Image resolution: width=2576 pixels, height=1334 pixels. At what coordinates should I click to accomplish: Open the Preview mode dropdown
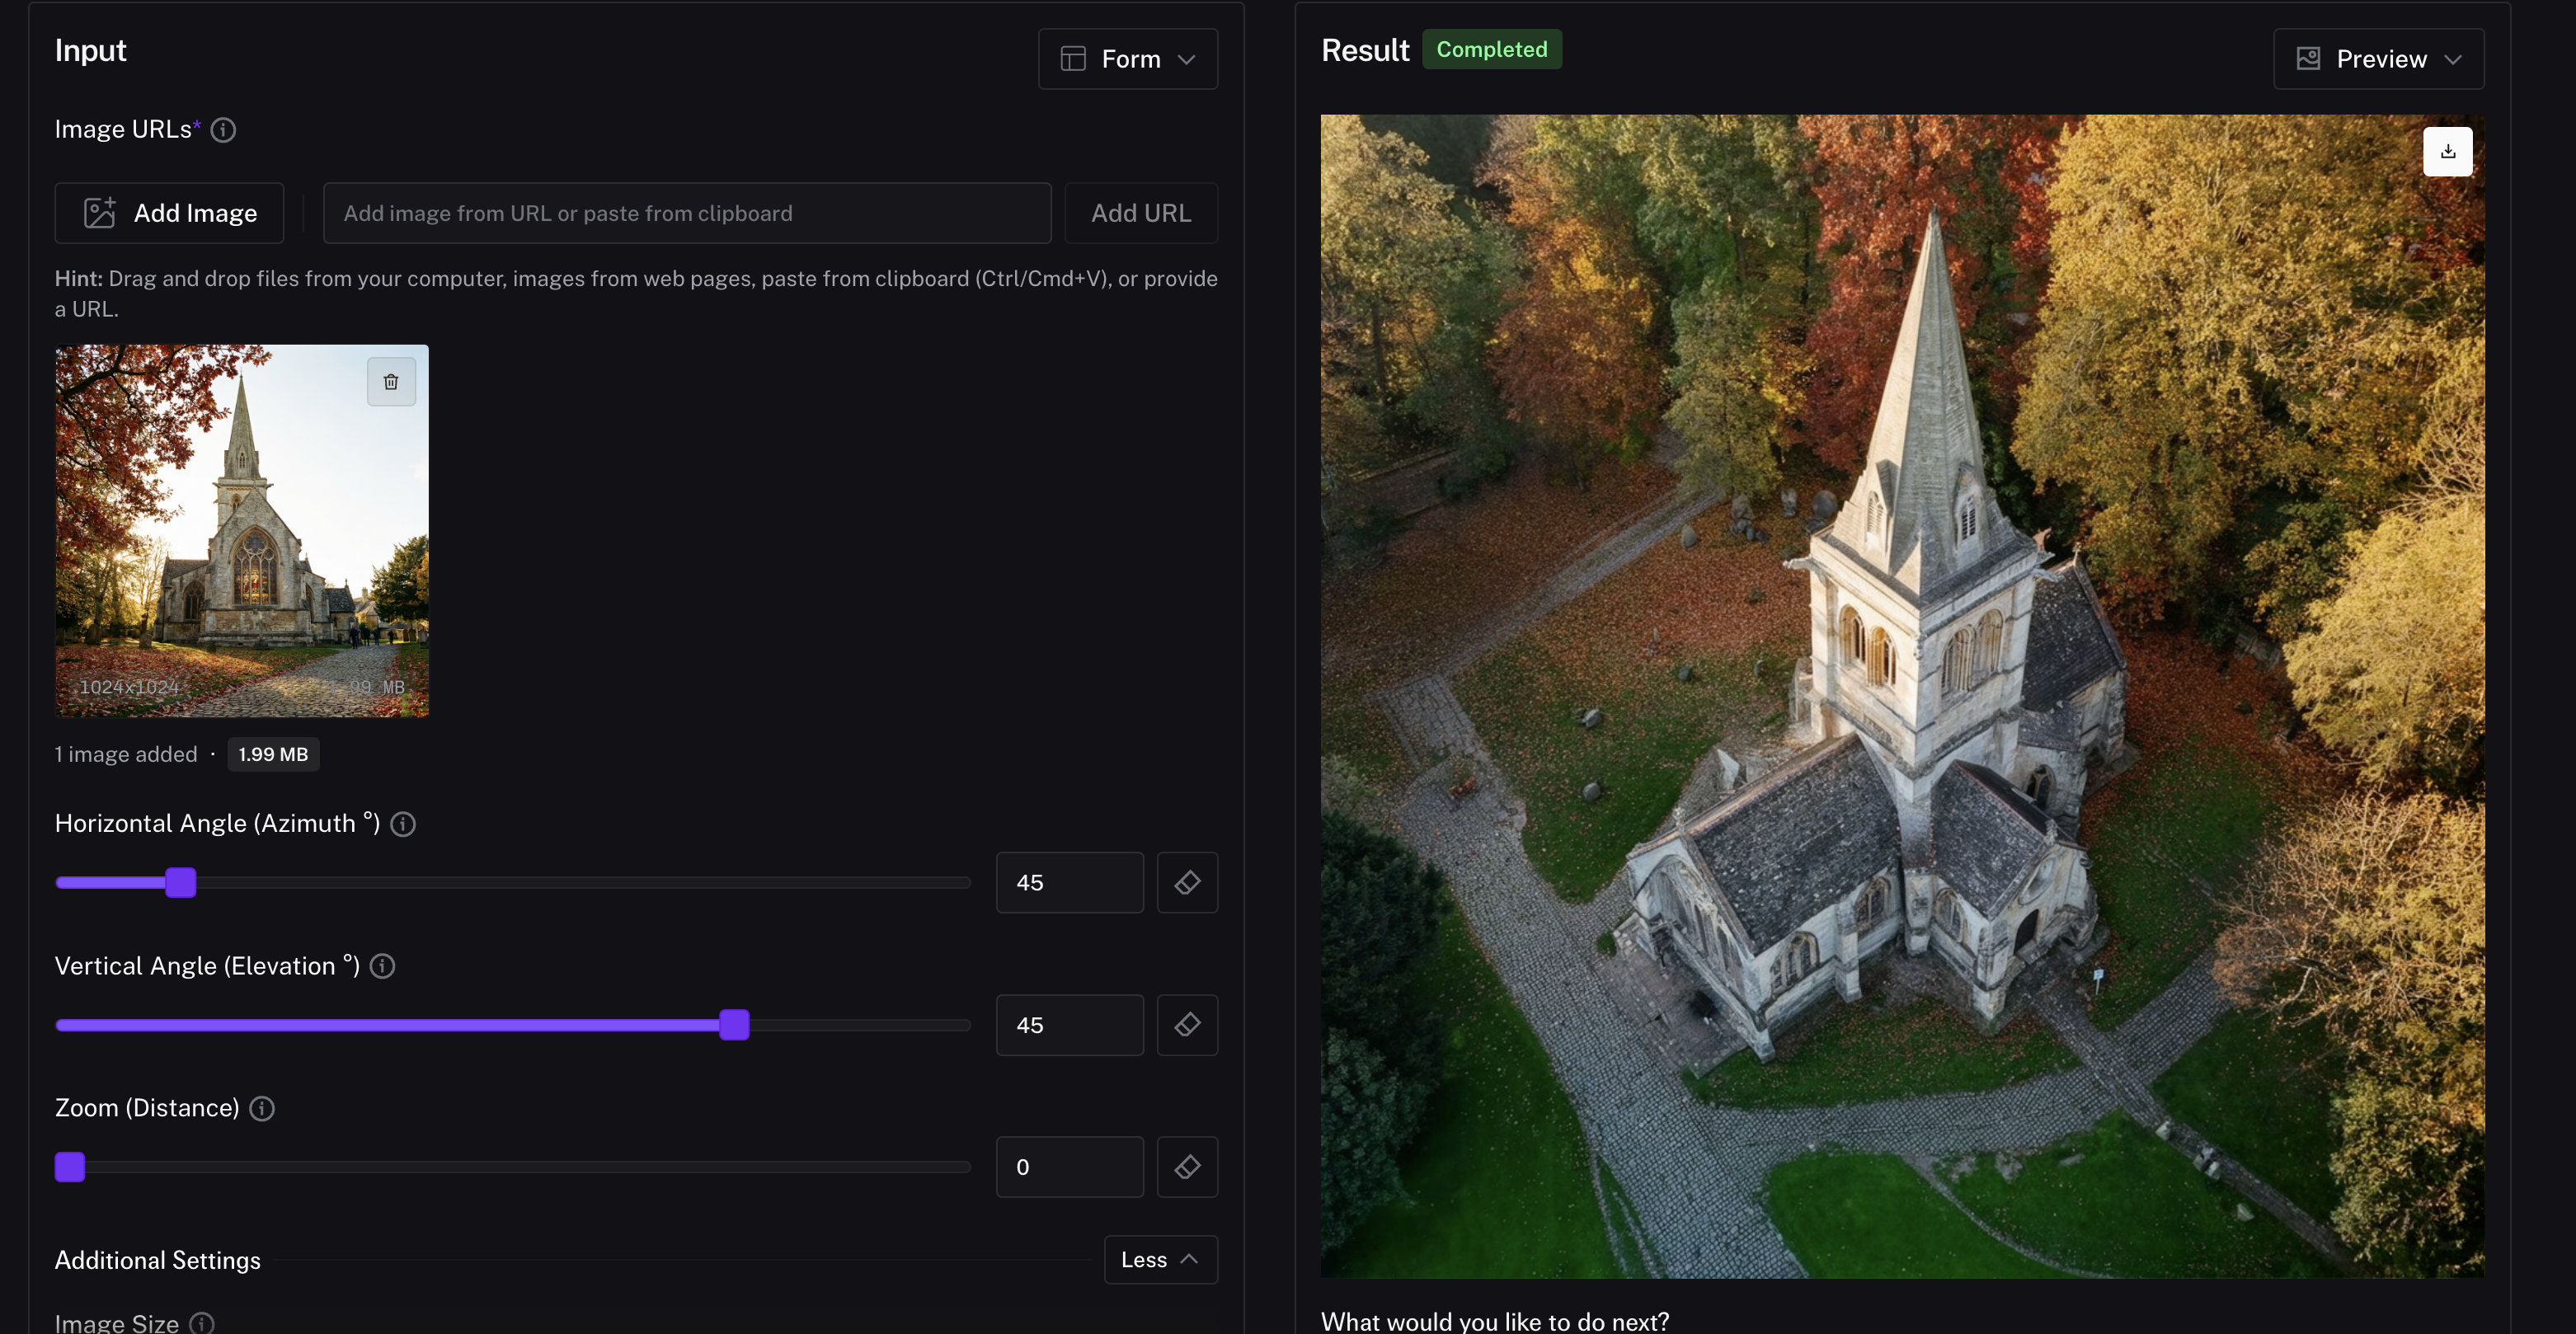coord(2378,59)
